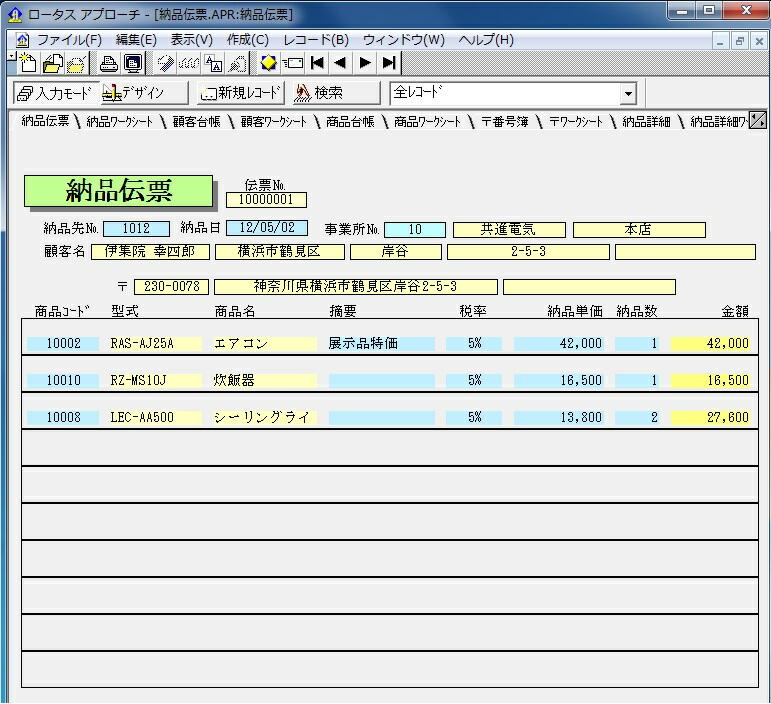Select the 納品詳細 tab

pos(646,121)
